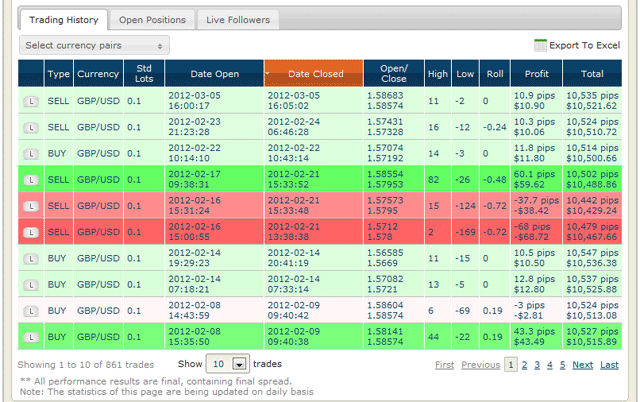
Task: Switch to the Live Followers tab
Action: click(x=238, y=20)
